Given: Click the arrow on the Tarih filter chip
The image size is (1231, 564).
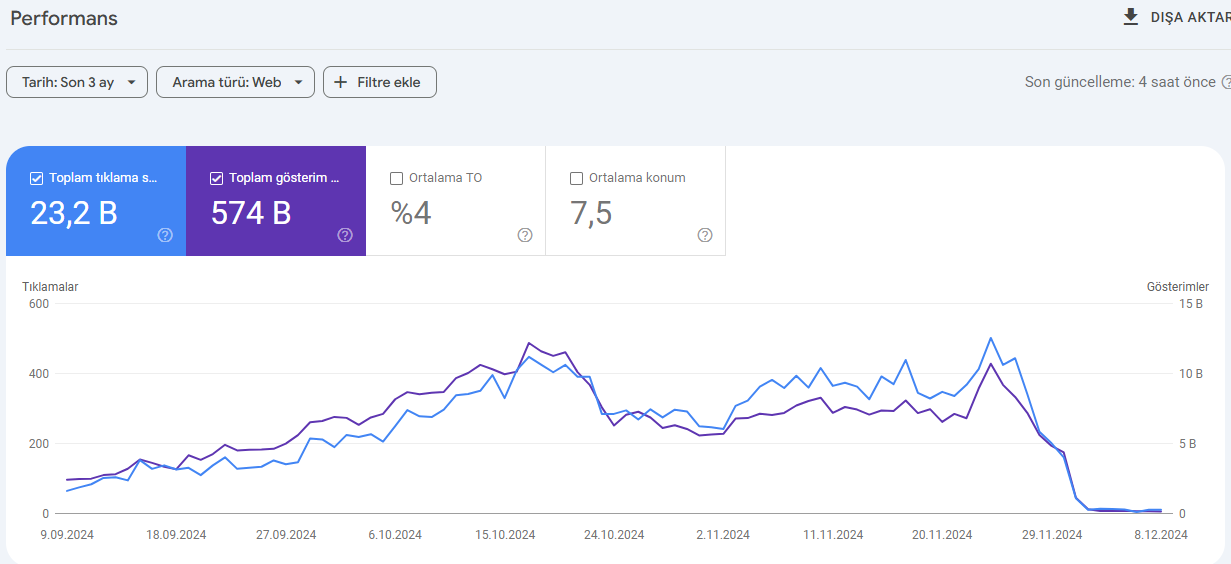Looking at the screenshot, I should click(131, 83).
